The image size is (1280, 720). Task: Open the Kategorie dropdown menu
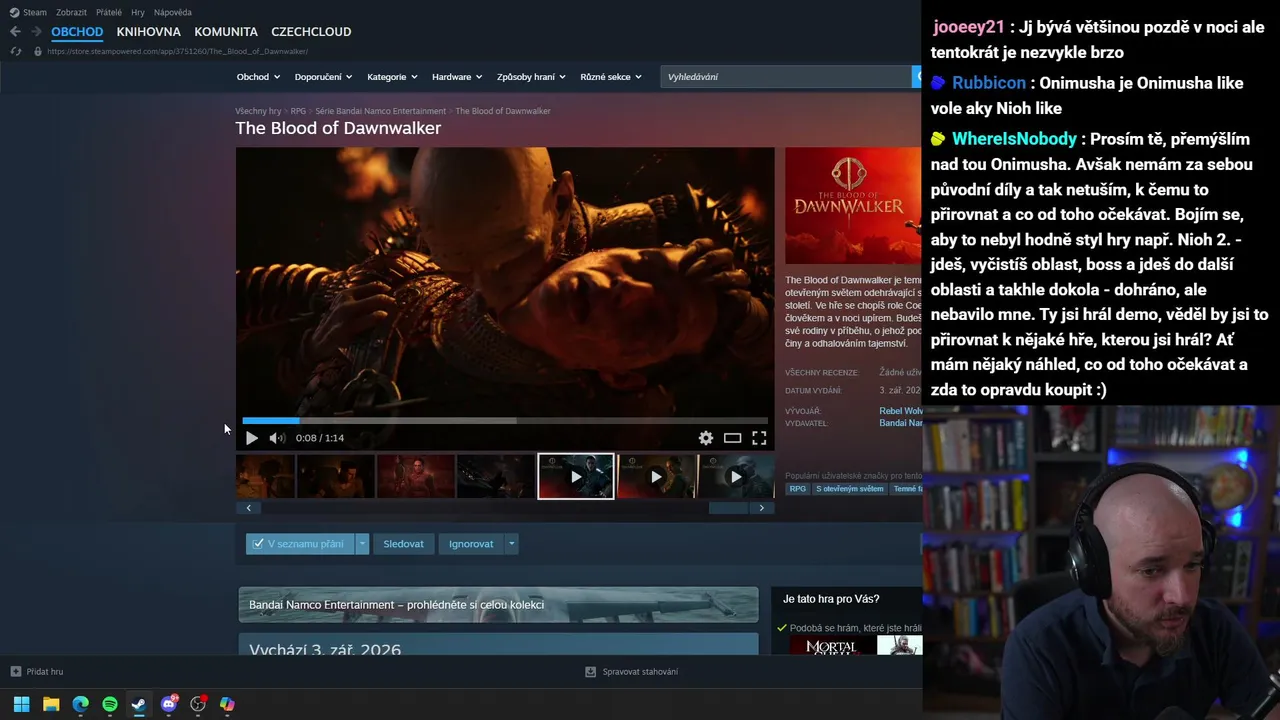point(393,77)
